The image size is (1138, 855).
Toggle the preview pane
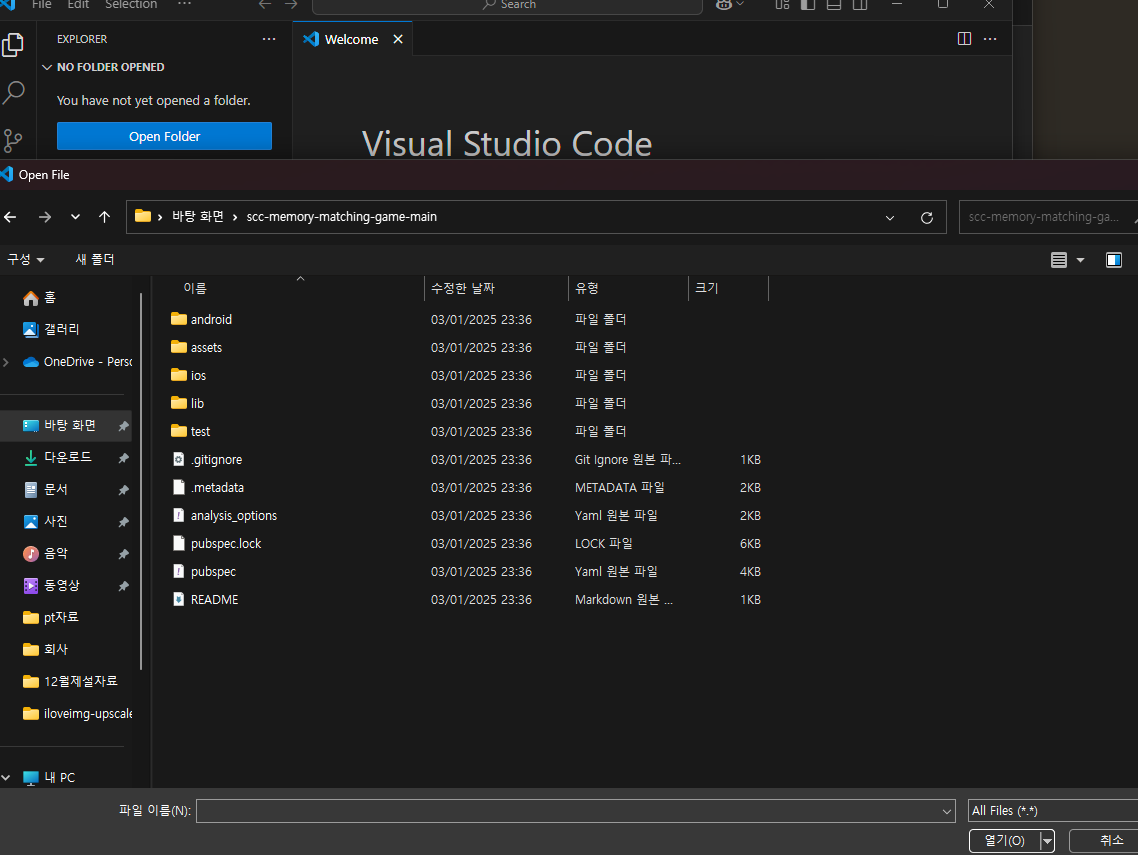[1114, 260]
